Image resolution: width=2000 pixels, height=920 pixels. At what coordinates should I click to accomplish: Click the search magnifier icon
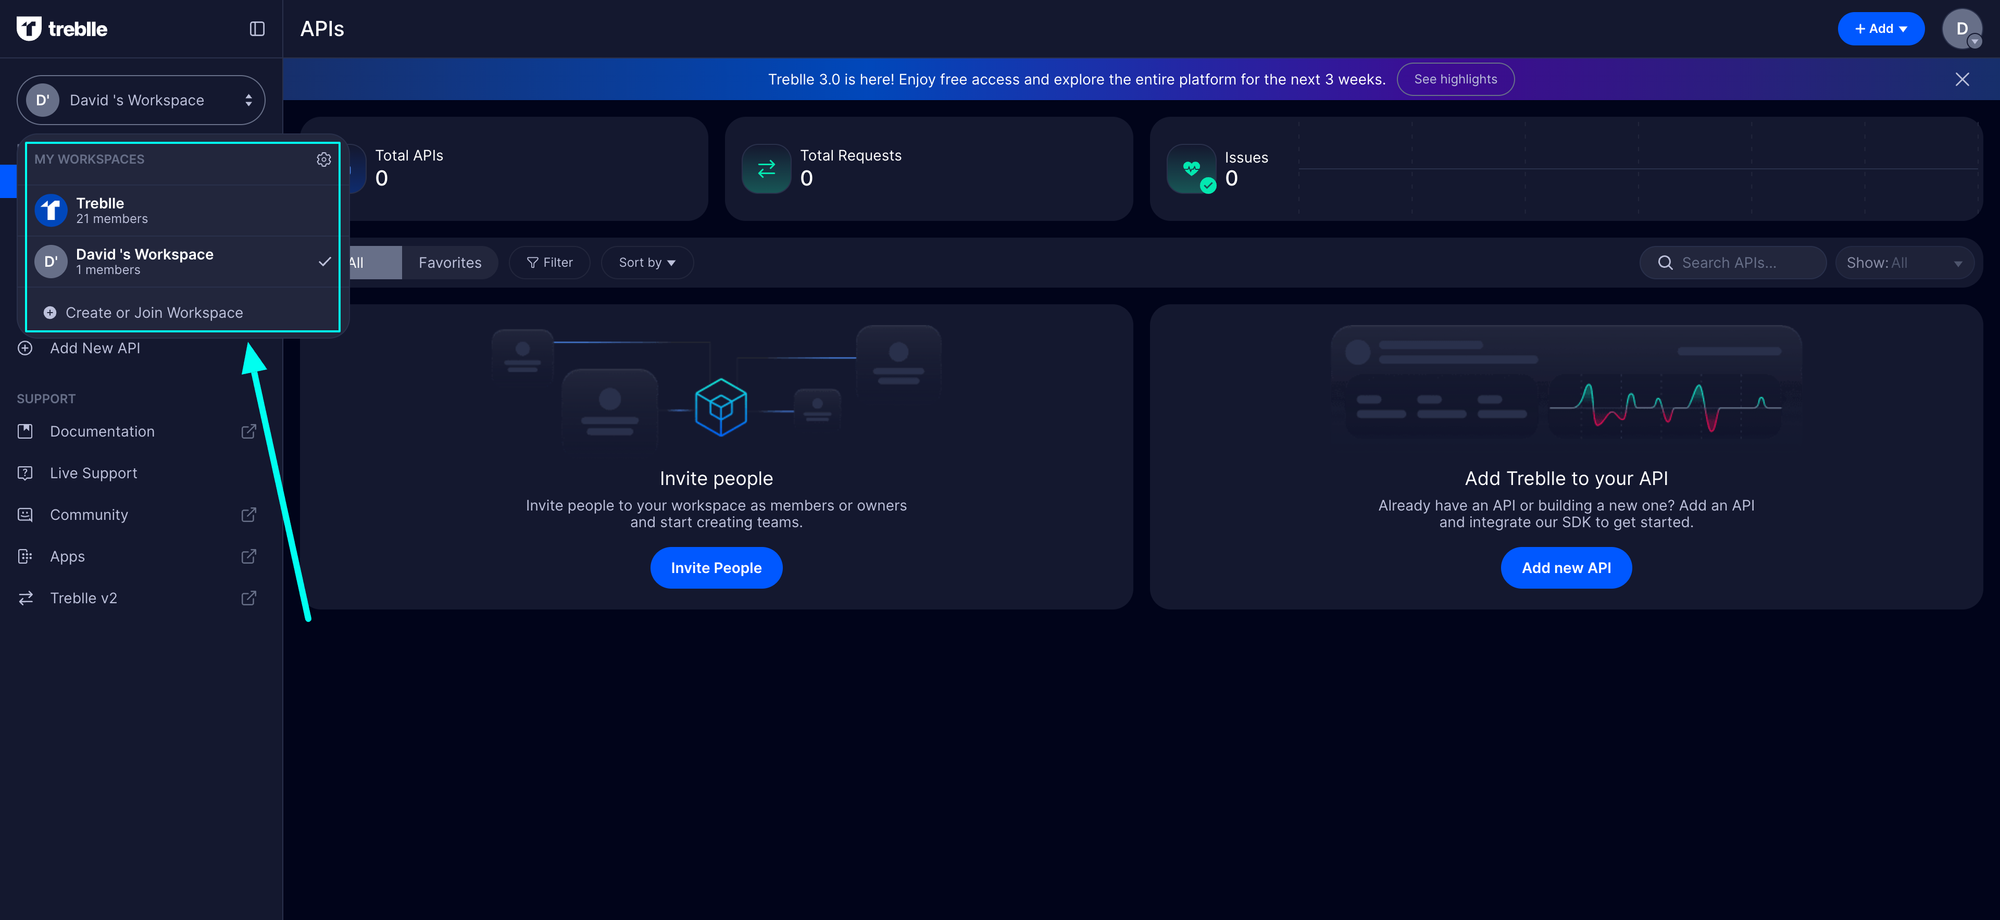pyautogui.click(x=1665, y=263)
